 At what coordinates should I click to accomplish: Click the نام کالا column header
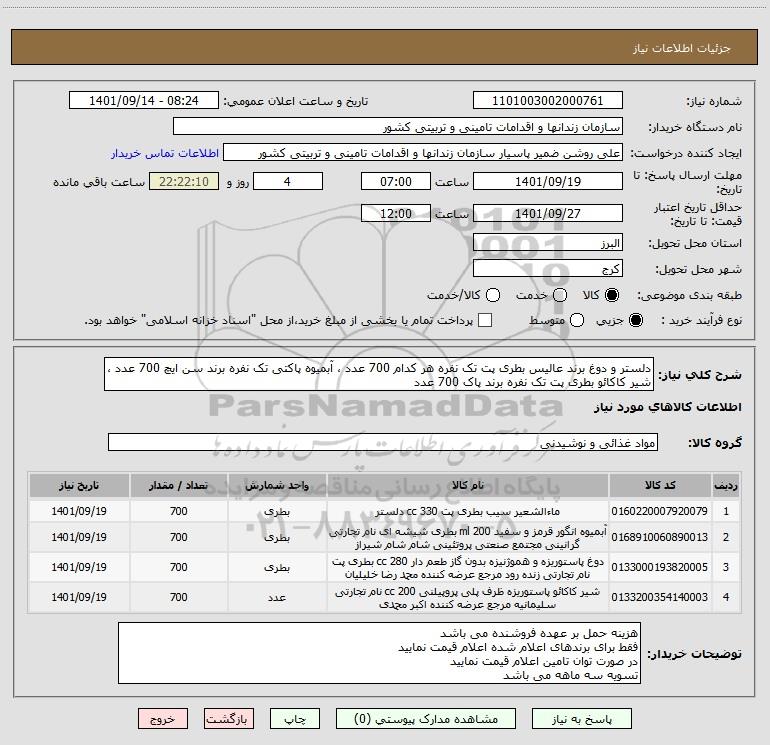468,485
